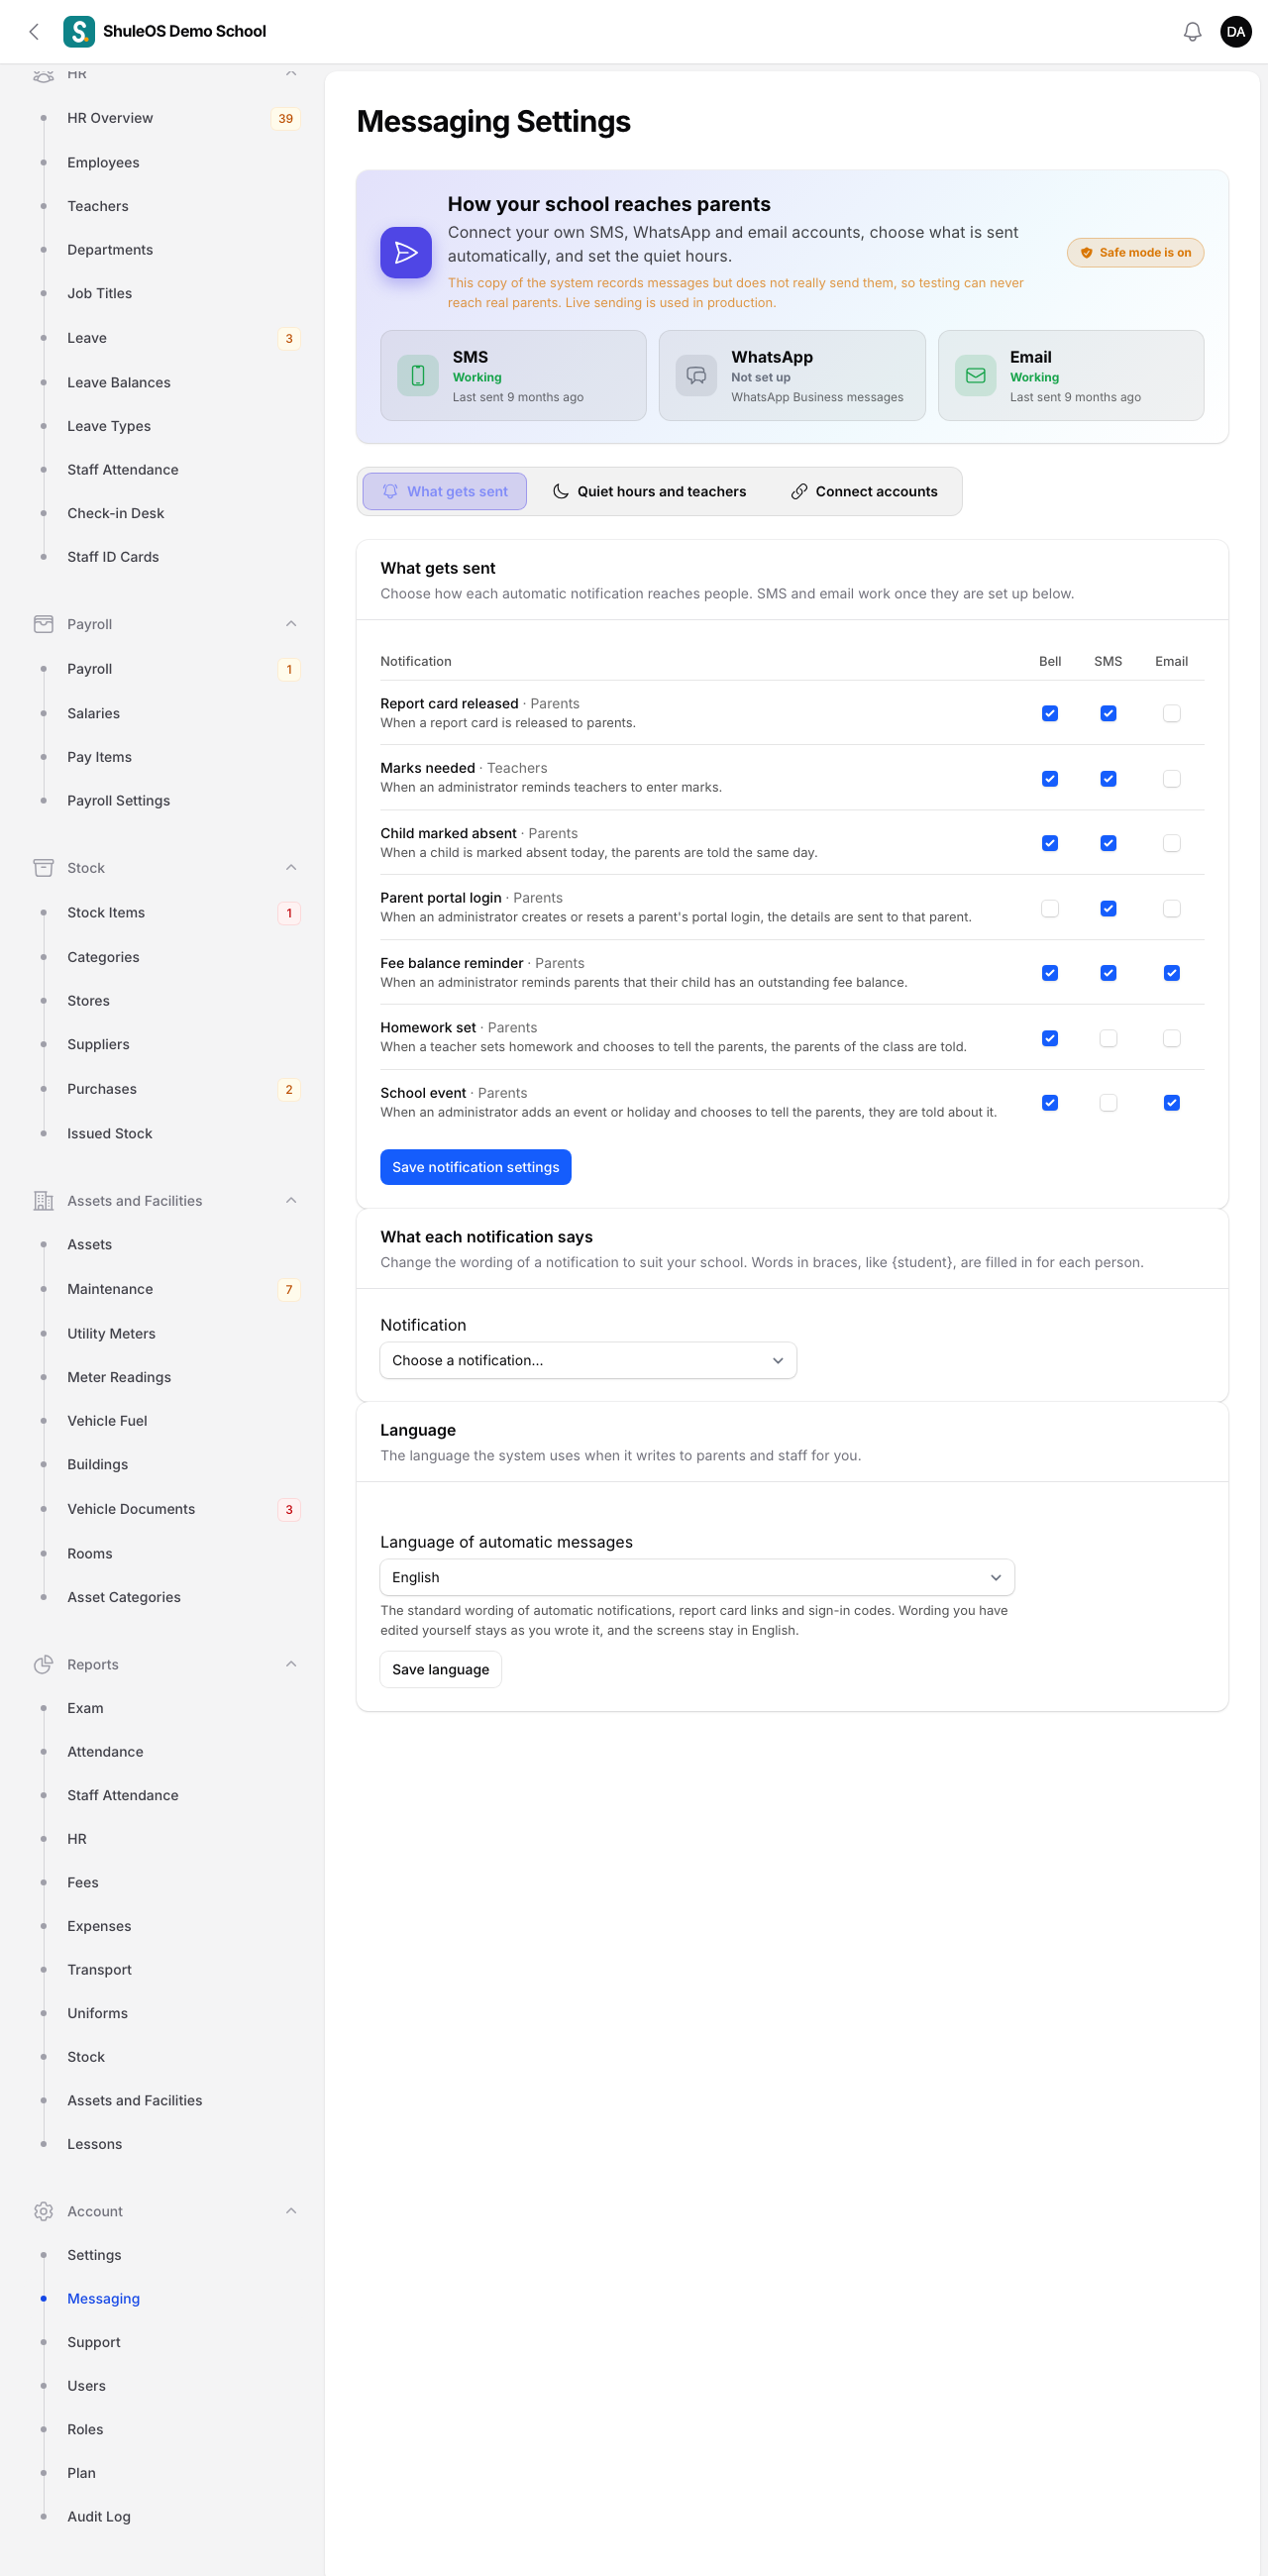Screen dimensions: 1268x2576
Task: Open the SMS channel status card
Action: pyautogui.click(x=513, y=375)
